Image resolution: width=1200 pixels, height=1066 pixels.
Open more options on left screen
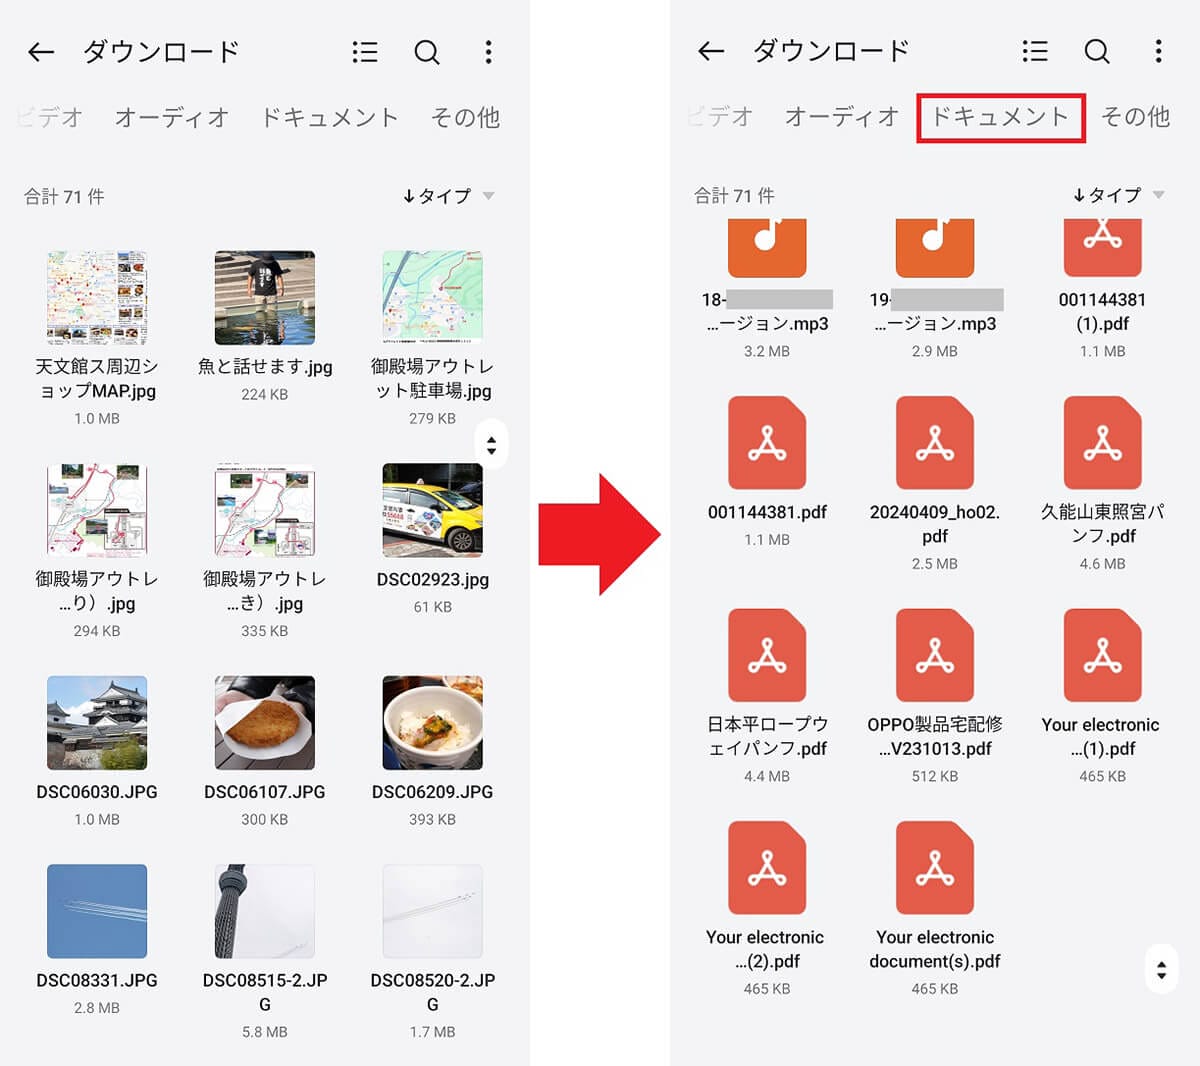pos(488,52)
